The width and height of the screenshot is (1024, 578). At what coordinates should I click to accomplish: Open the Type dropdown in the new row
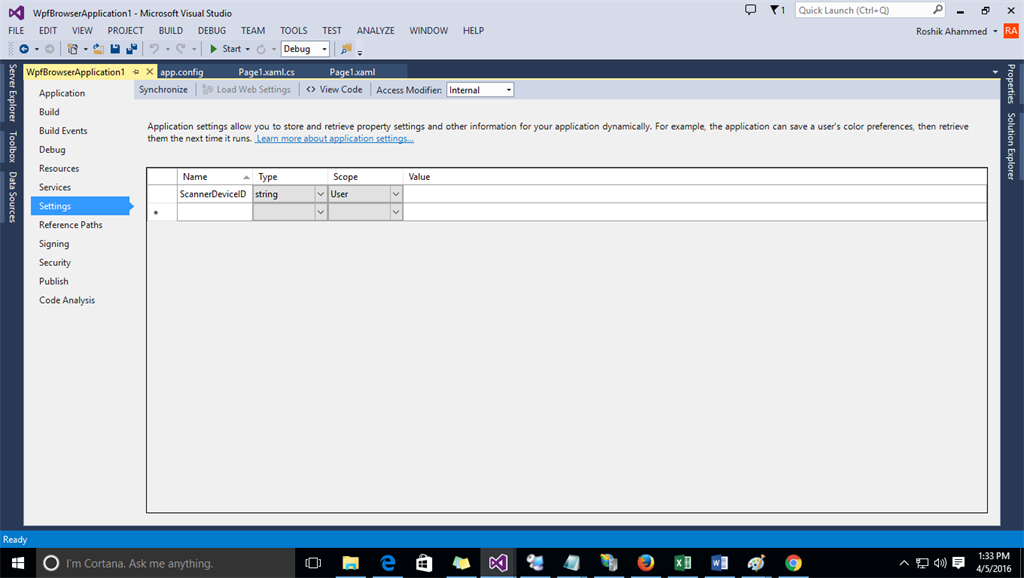pos(321,212)
